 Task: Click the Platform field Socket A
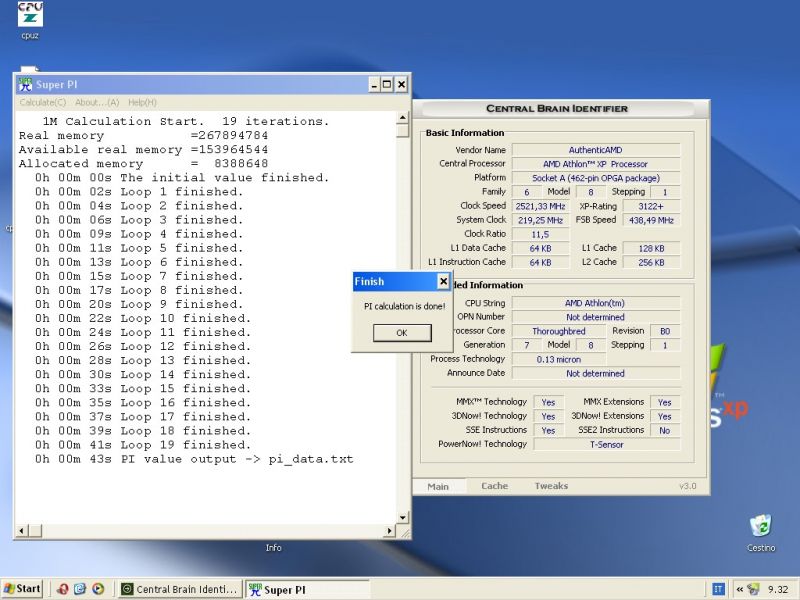point(596,178)
